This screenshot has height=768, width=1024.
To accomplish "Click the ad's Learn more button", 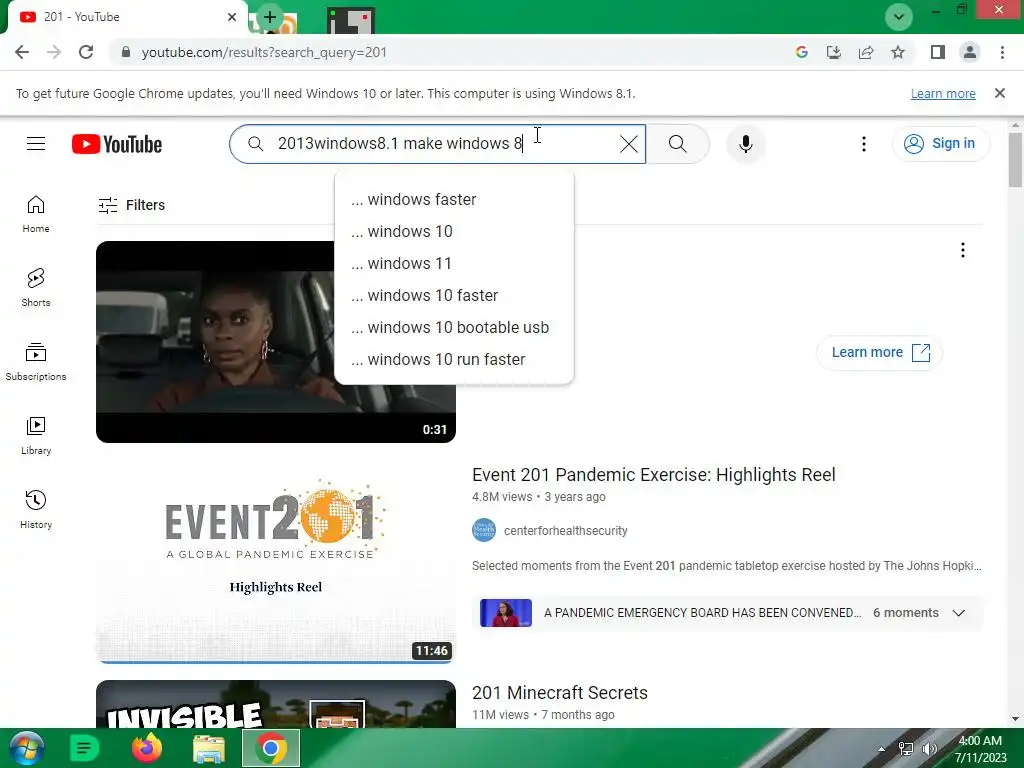I will pyautogui.click(x=879, y=353).
